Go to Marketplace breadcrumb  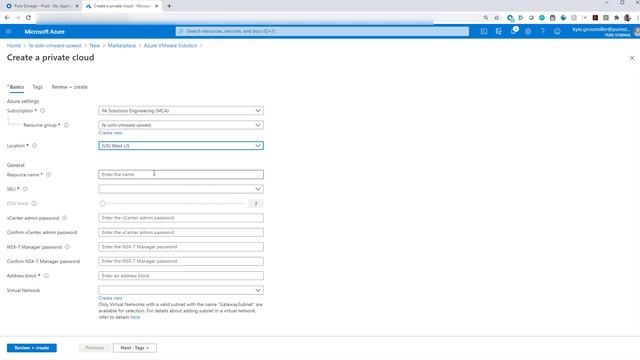(122, 45)
